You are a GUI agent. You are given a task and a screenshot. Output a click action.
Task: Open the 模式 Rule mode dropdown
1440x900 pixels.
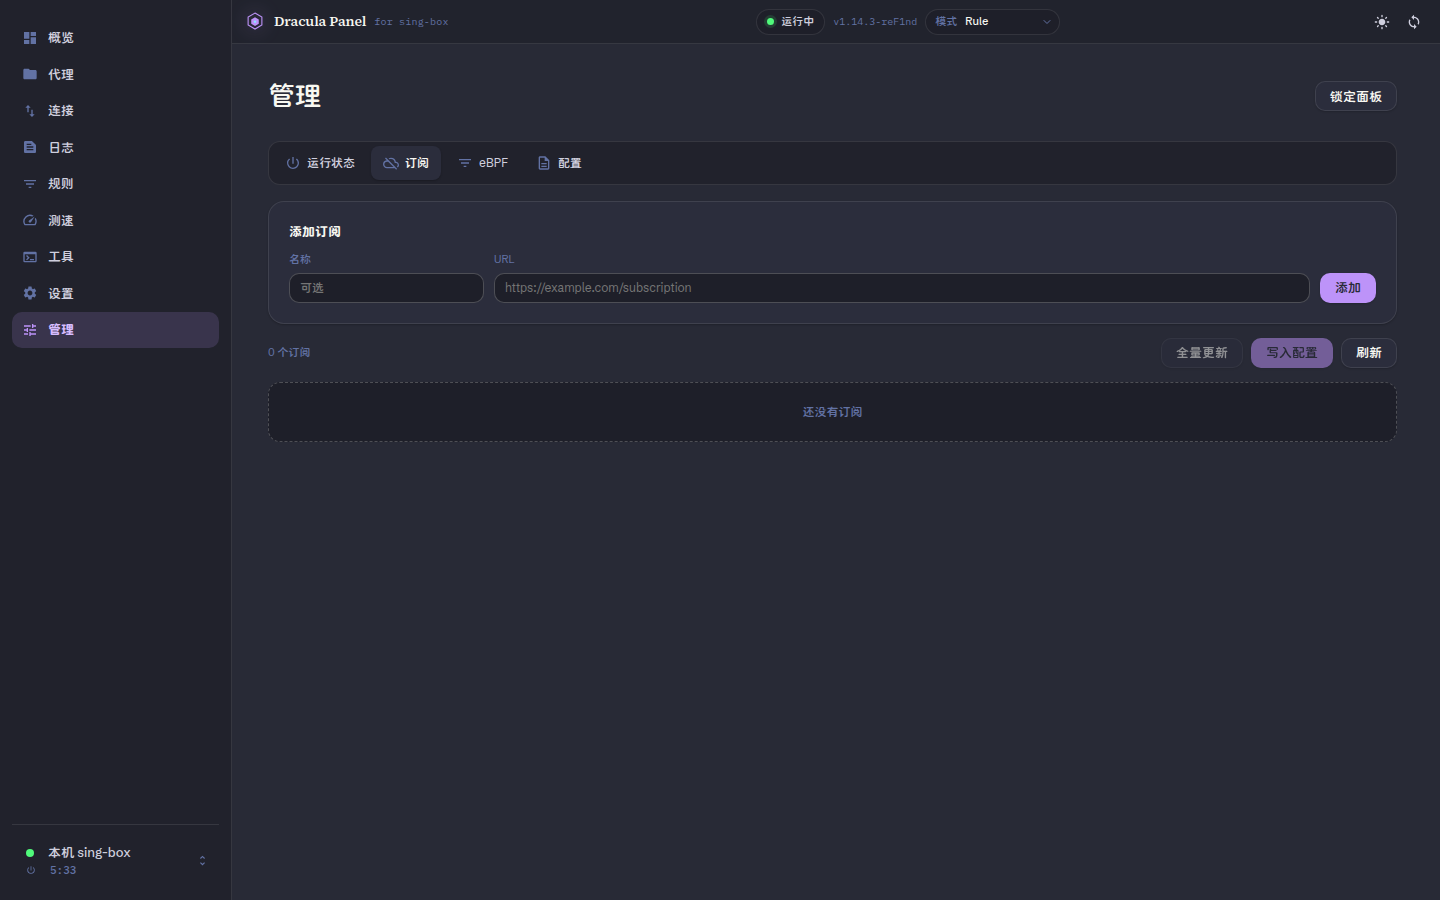point(992,22)
